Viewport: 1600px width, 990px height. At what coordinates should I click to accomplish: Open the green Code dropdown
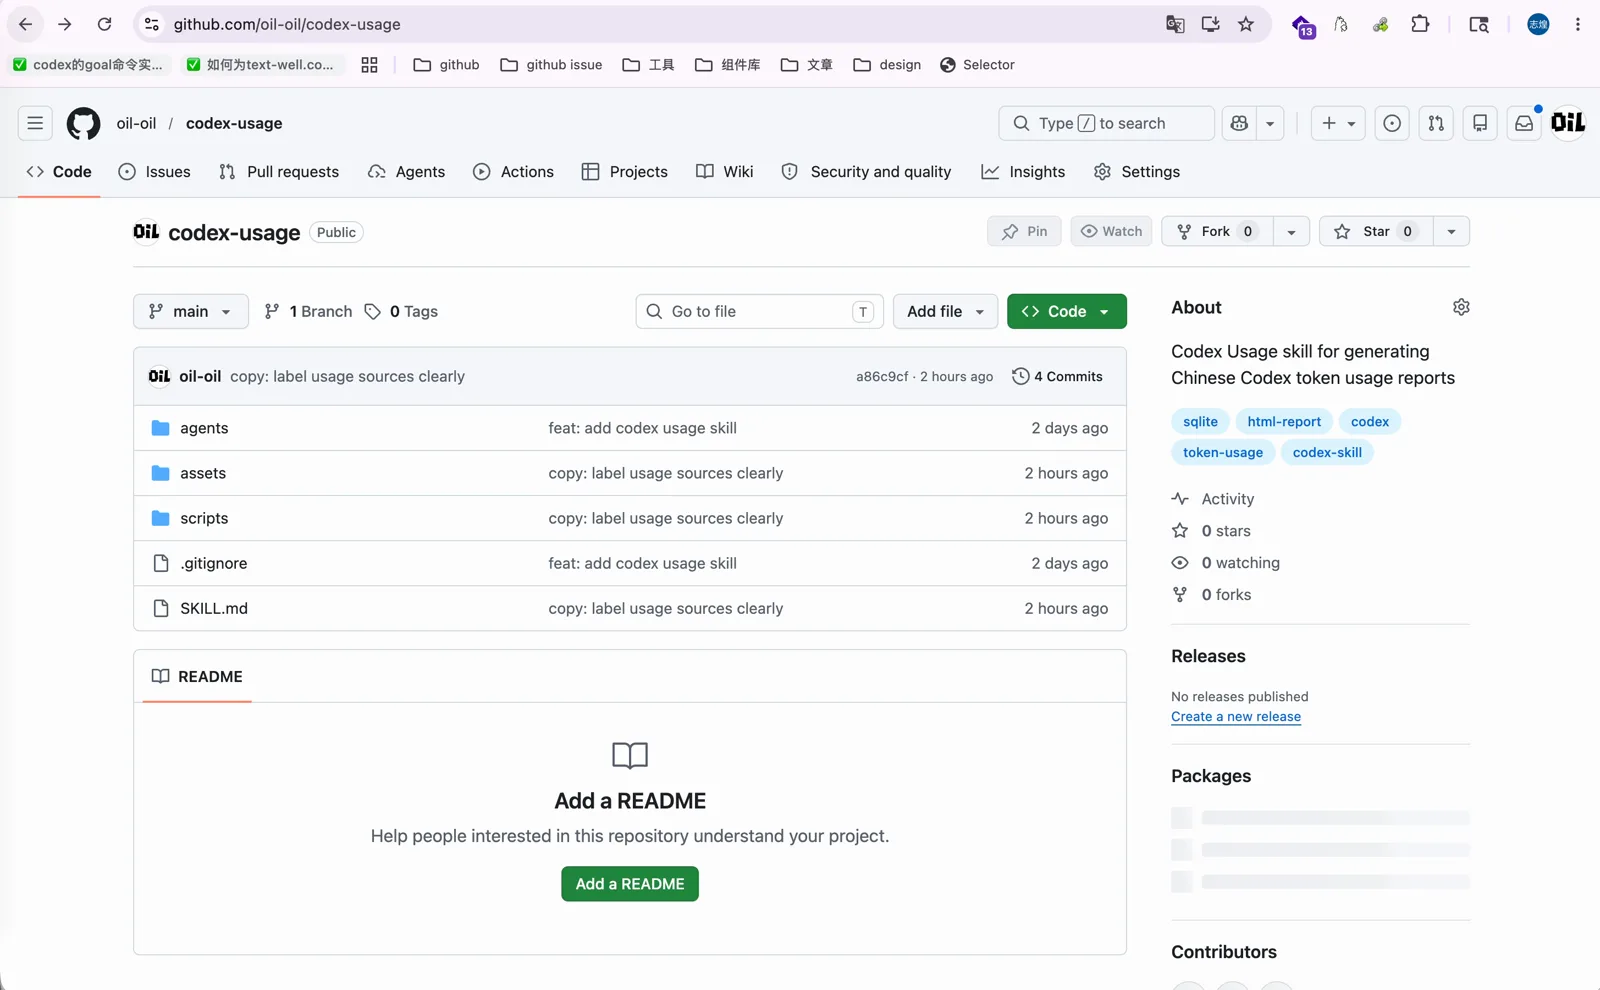coord(1066,311)
